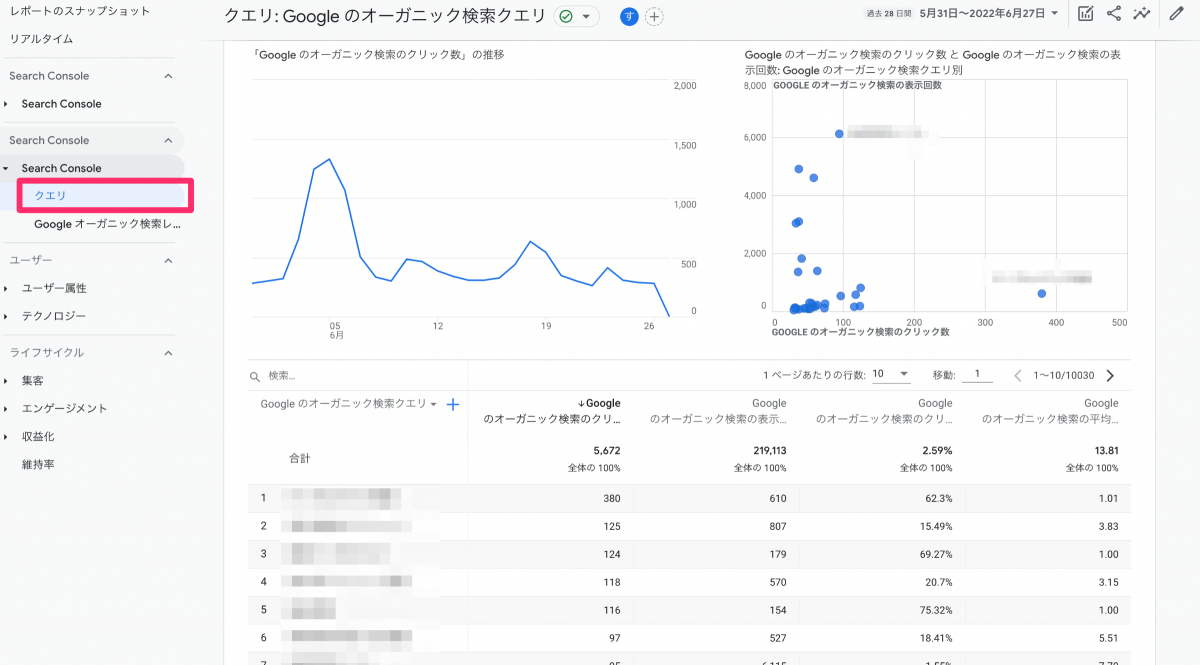Click the blue 'す' all-users segment badge
Image resolution: width=1200 pixels, height=665 pixels.
coord(629,17)
